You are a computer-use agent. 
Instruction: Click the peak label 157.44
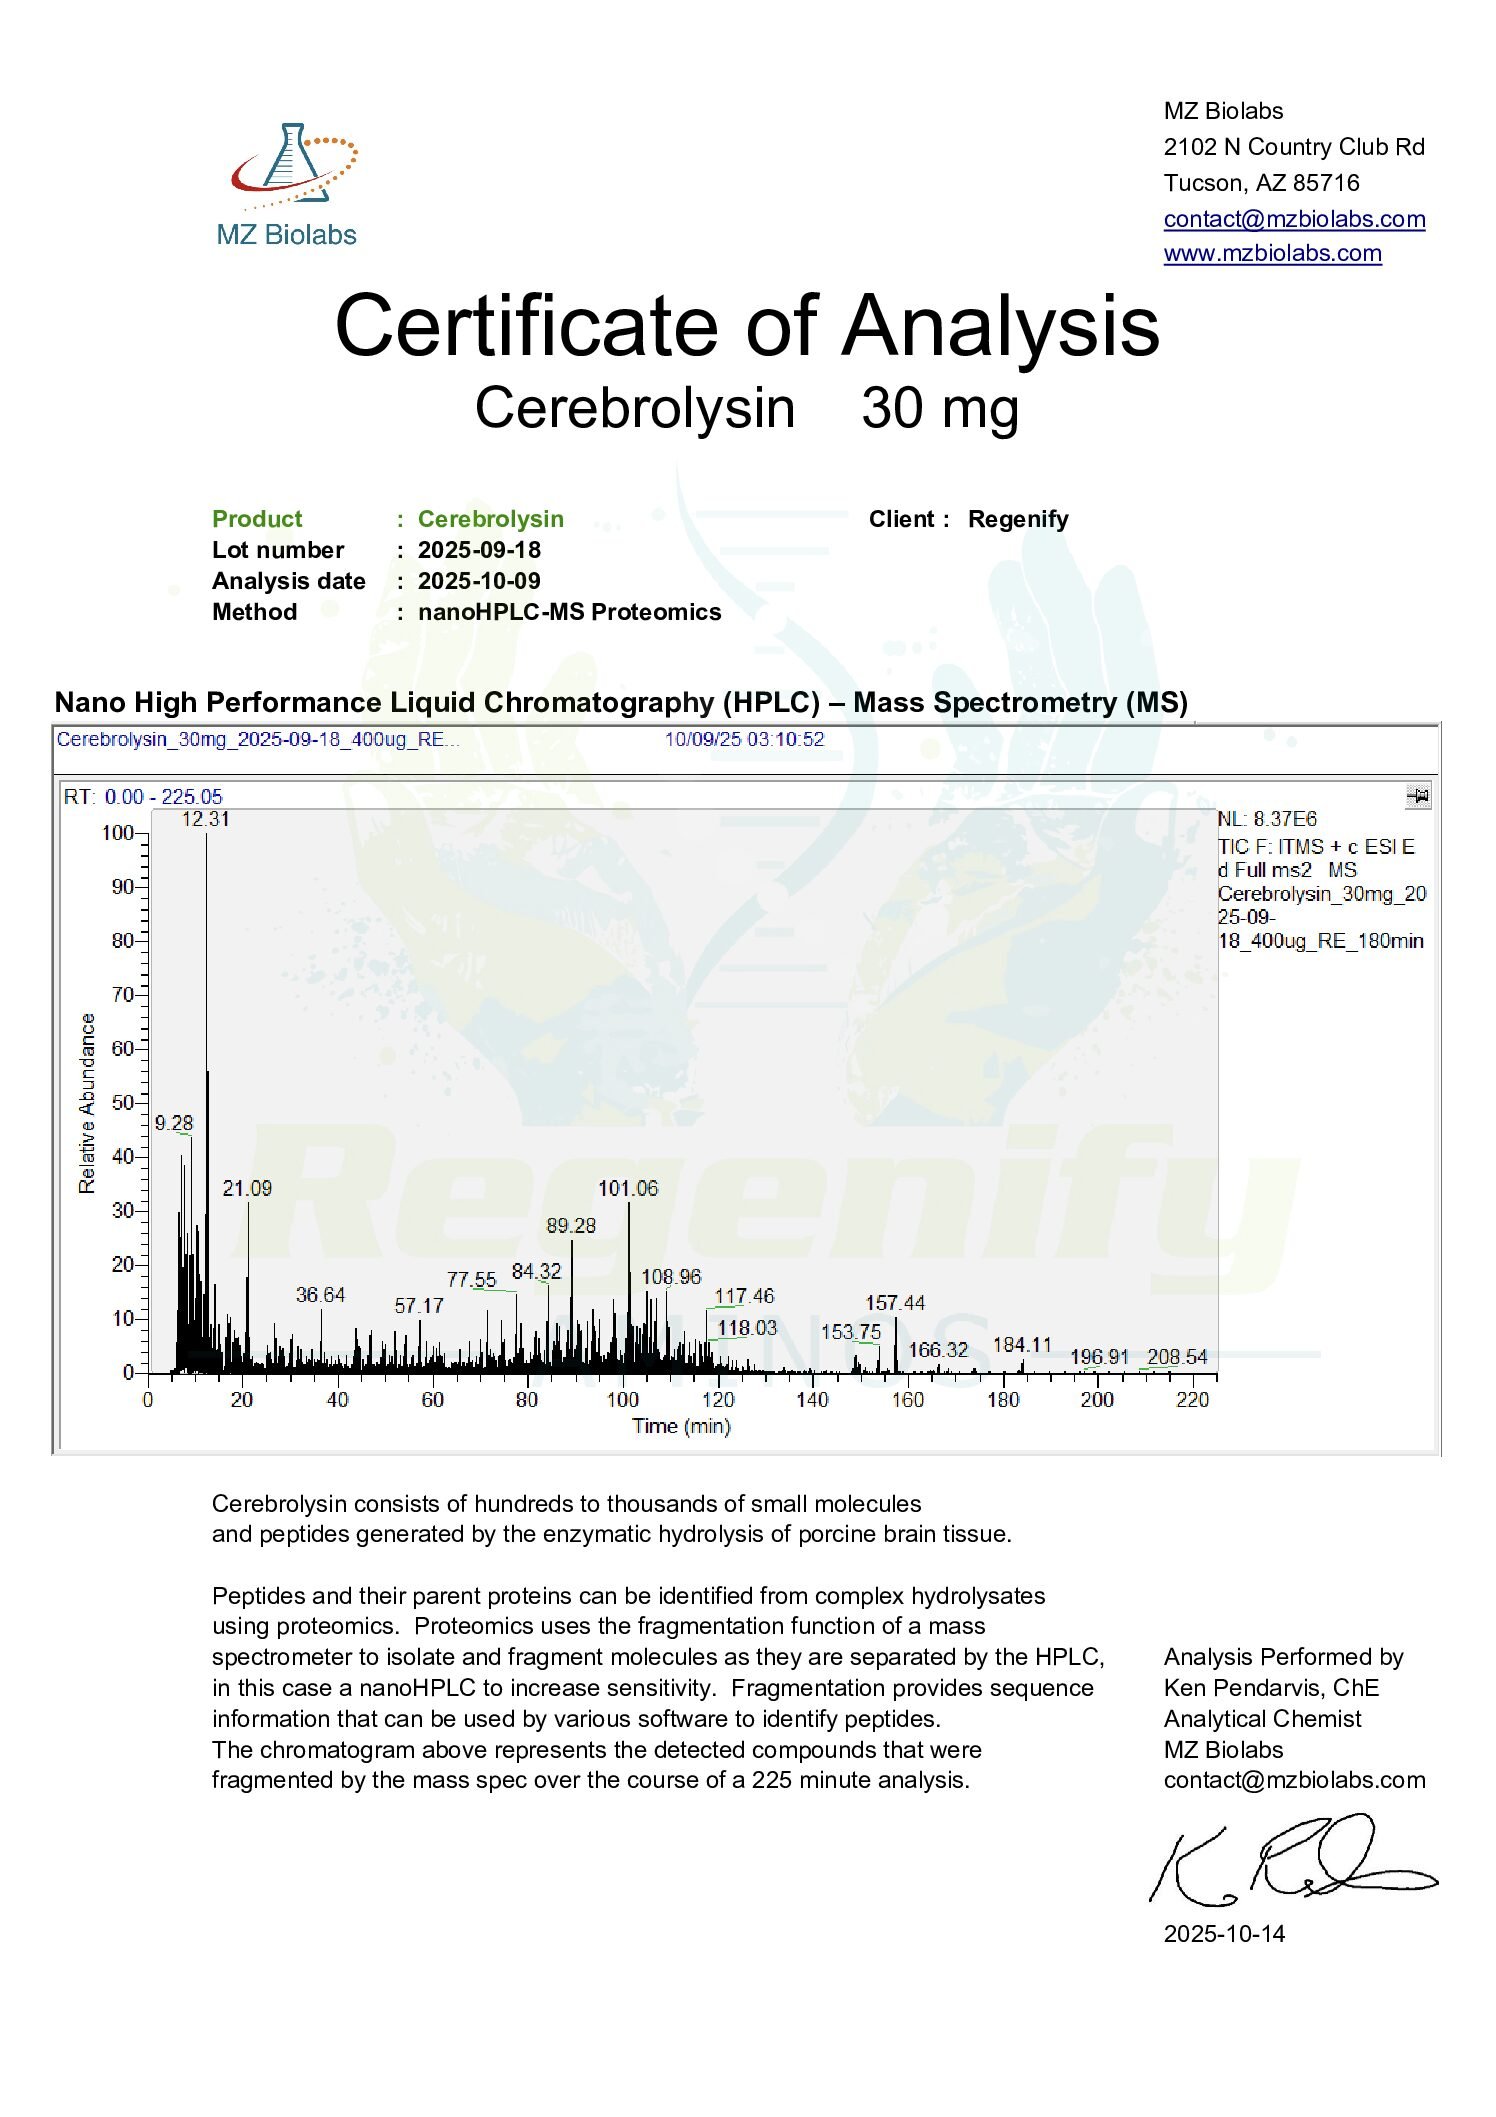[895, 1303]
